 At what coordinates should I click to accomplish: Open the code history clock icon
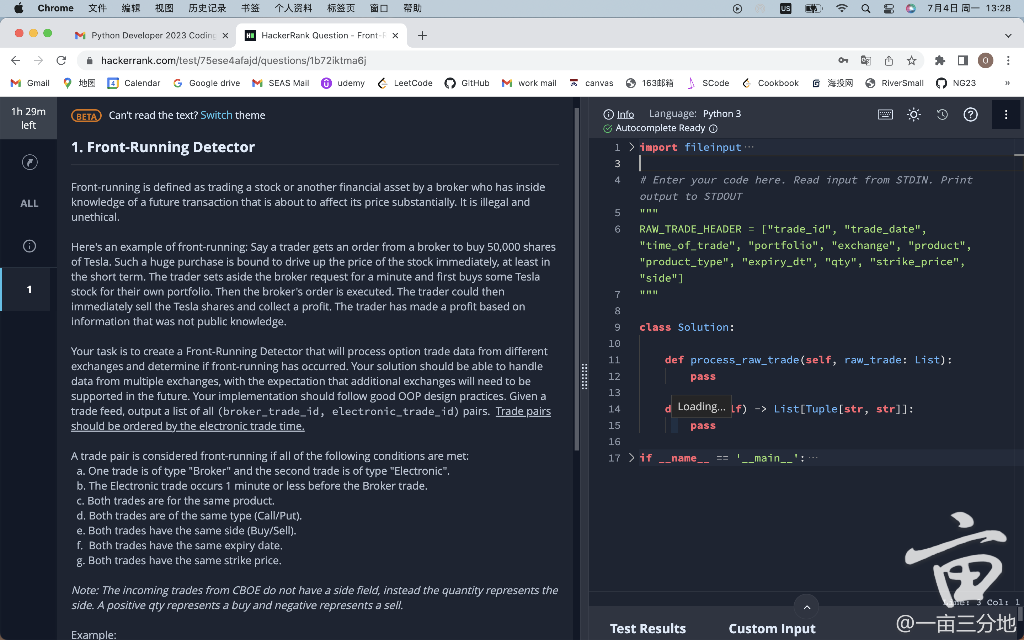pos(942,114)
